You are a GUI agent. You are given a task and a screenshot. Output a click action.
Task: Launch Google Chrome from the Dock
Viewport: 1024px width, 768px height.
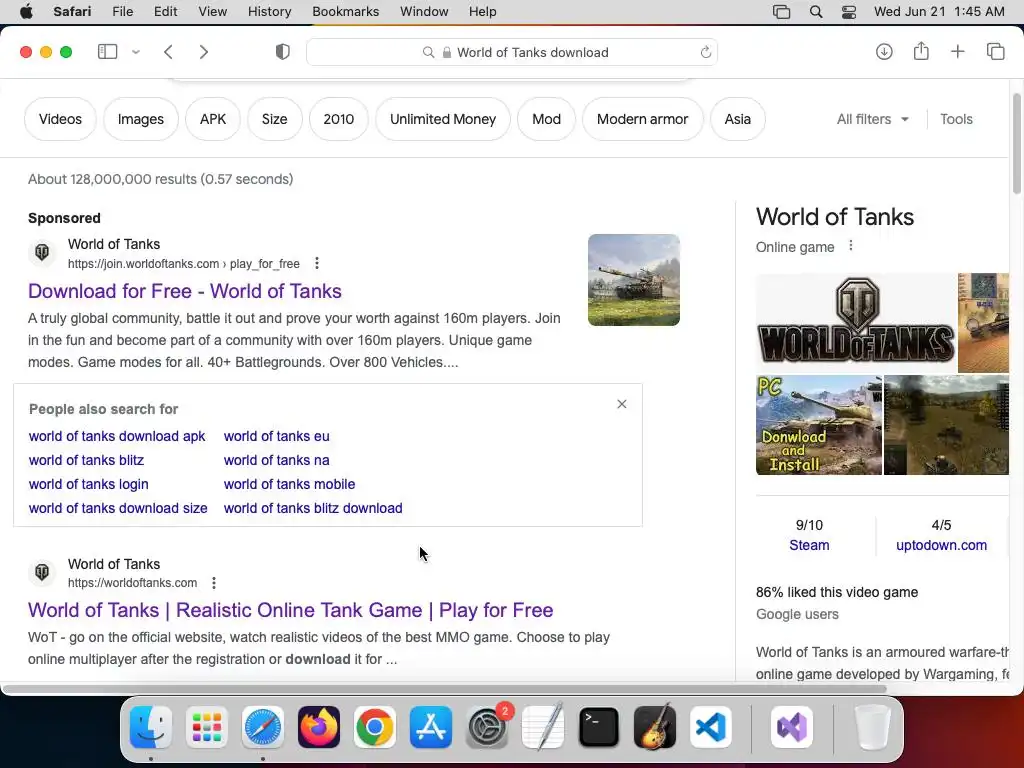(x=375, y=727)
